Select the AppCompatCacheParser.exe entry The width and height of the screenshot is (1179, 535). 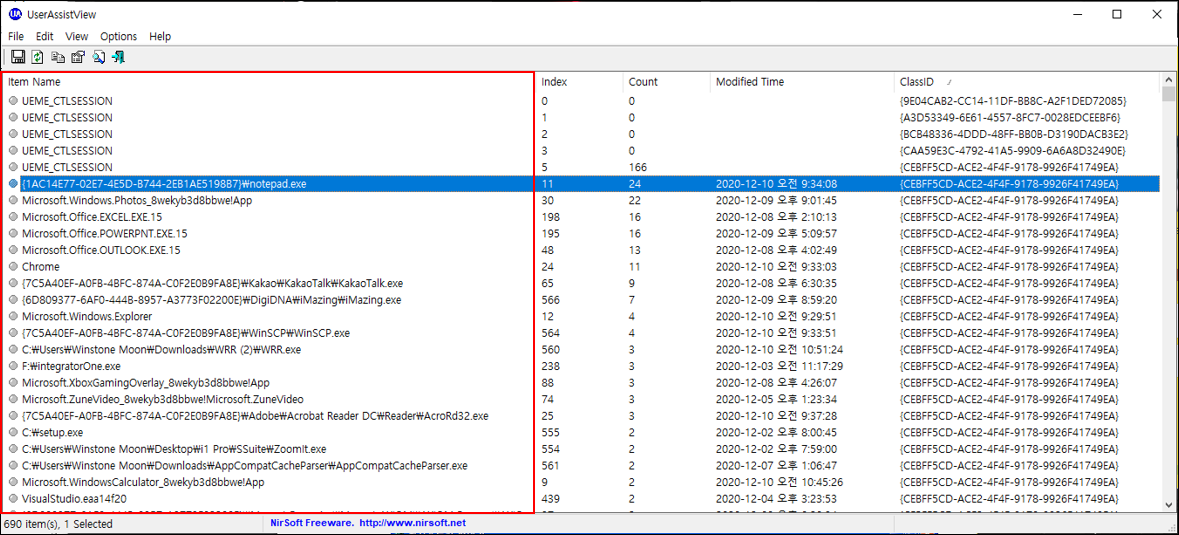pos(245,464)
